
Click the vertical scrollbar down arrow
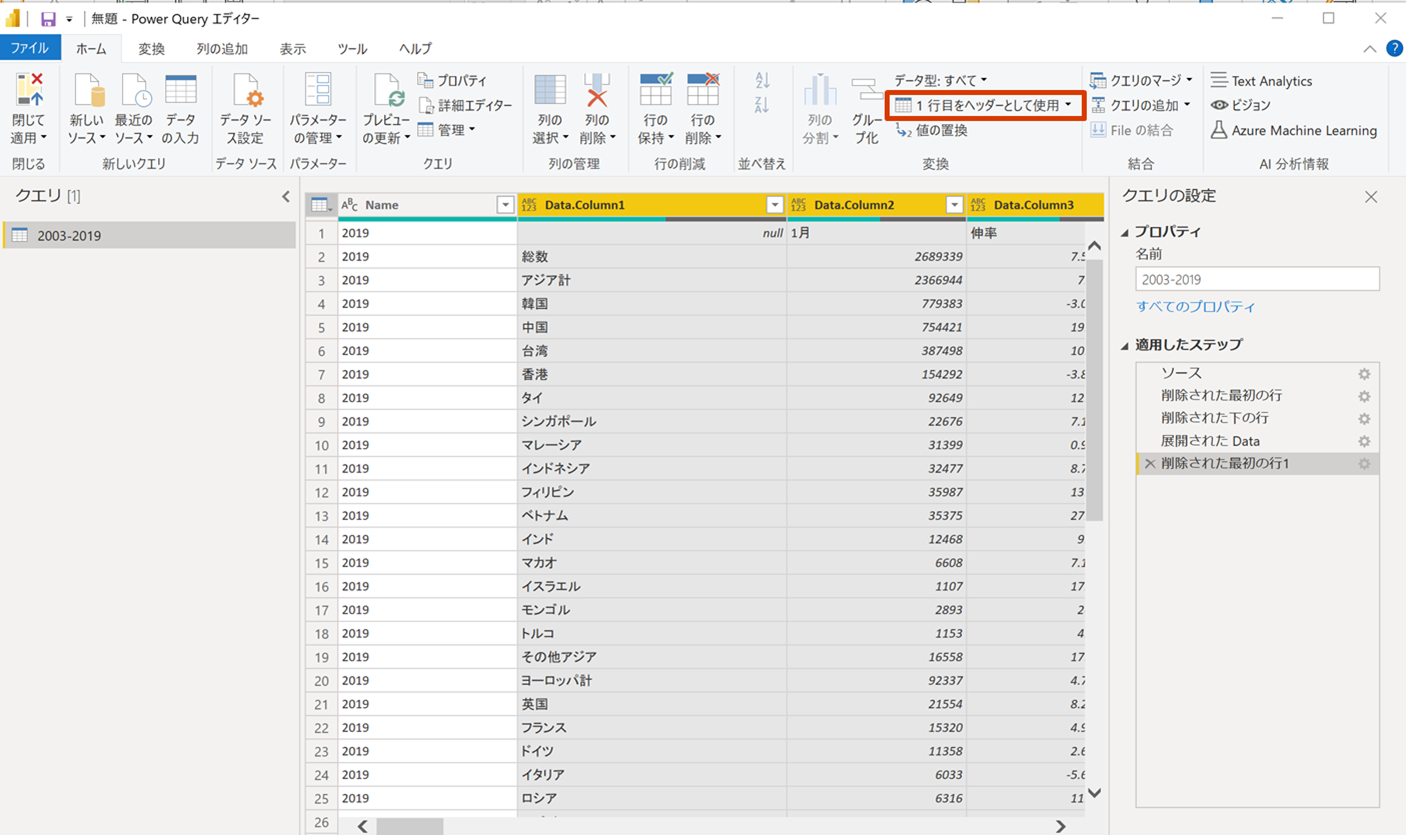[x=1094, y=793]
